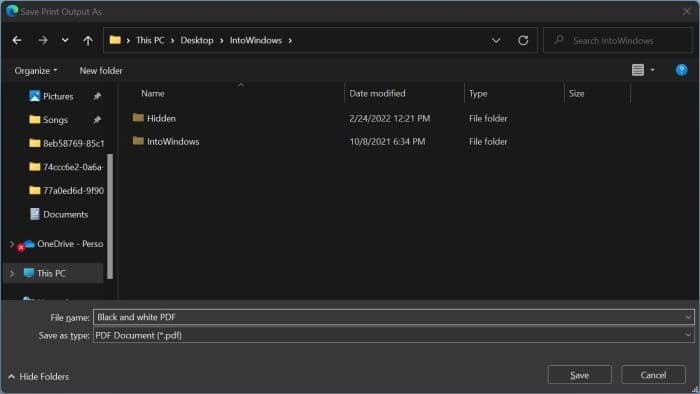This screenshot has width=700, height=394.
Task: Click the IntoWindows folder's icon in list
Action: (138, 141)
